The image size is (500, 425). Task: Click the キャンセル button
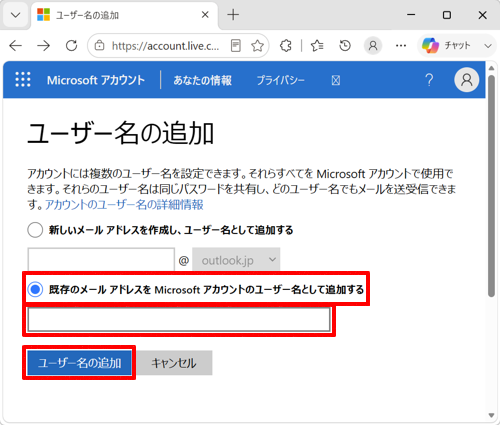tap(174, 363)
